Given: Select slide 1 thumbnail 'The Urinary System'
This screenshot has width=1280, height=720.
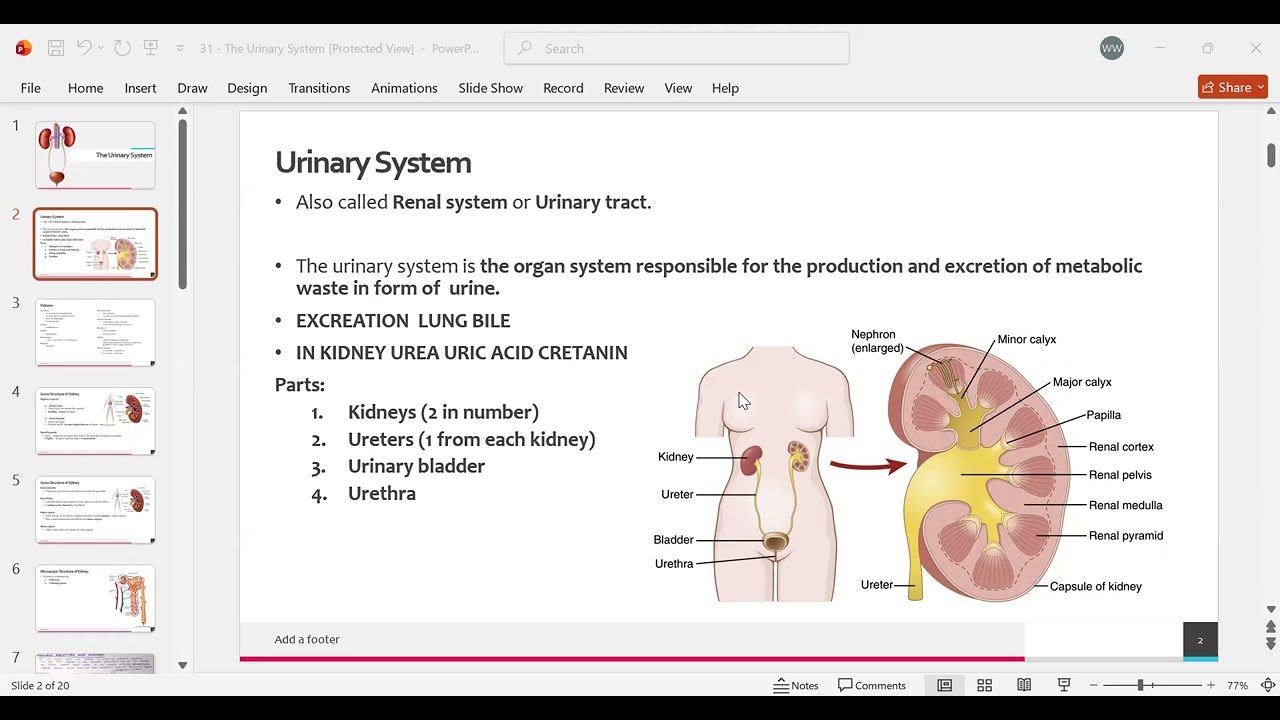Looking at the screenshot, I should [x=96, y=155].
